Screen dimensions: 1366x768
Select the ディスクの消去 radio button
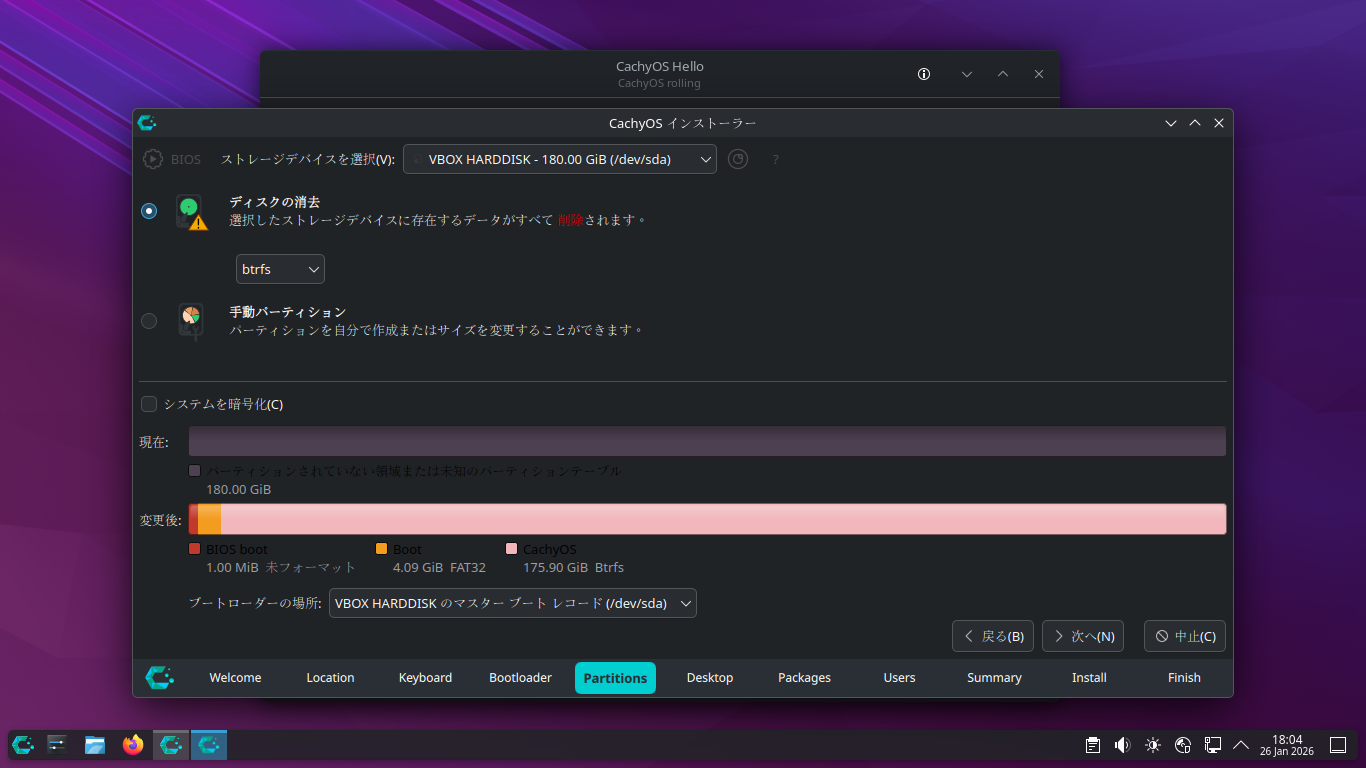pyautogui.click(x=149, y=211)
